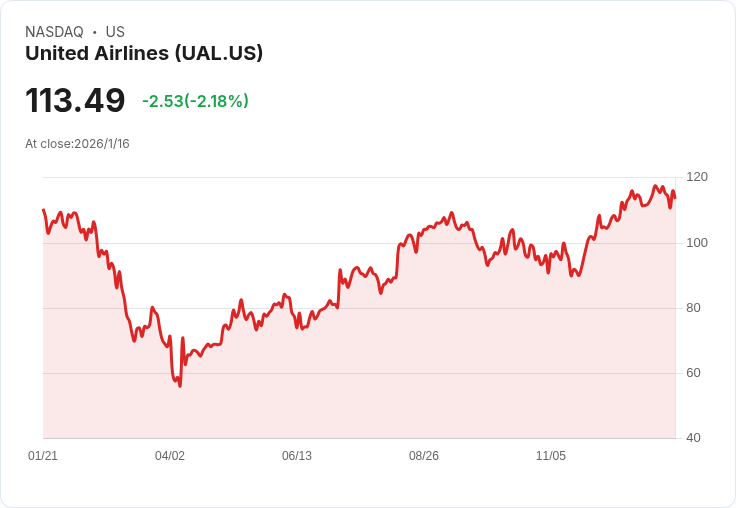Click the 80 price axis label
The image size is (736, 508).
pos(693,308)
